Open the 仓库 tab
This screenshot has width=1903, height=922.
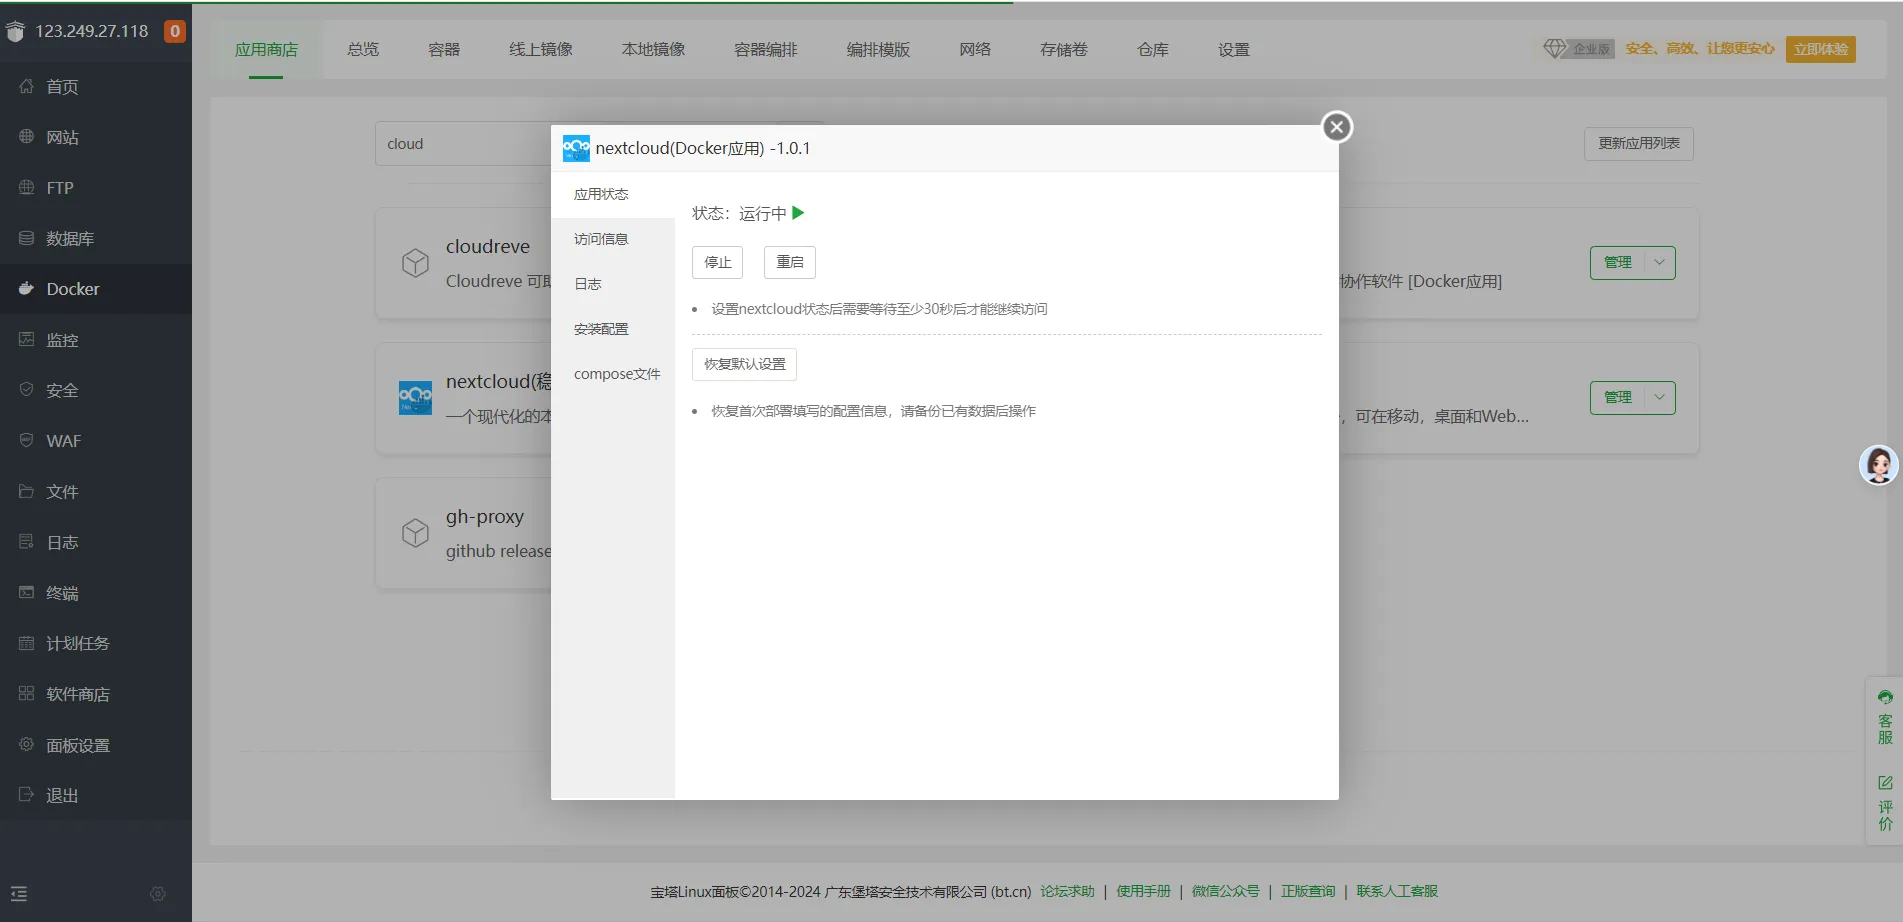[x=1153, y=49]
